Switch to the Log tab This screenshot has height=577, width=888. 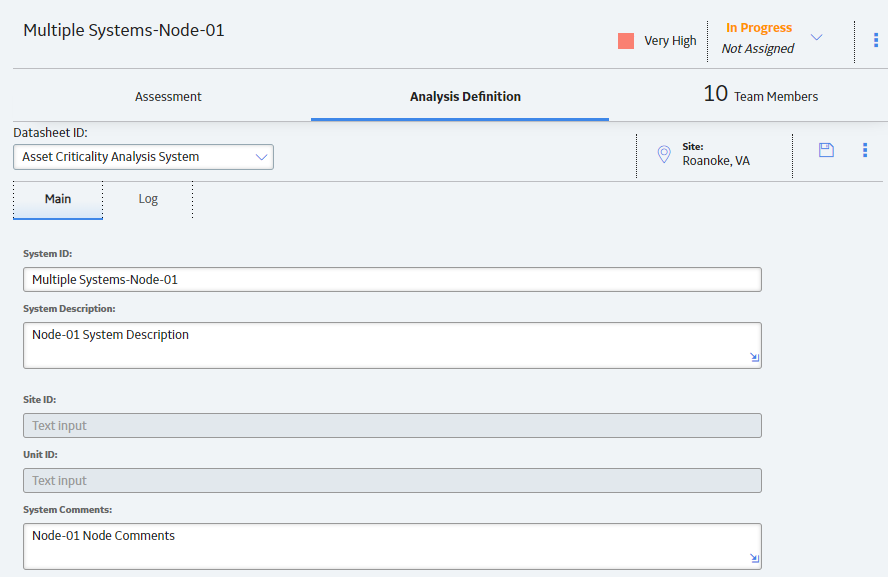[x=148, y=199]
